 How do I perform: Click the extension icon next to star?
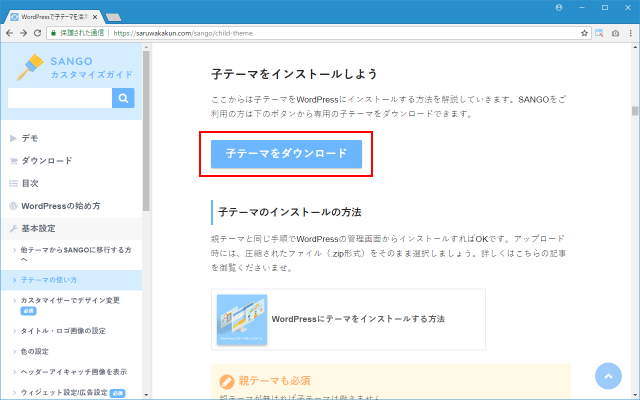tap(599, 33)
